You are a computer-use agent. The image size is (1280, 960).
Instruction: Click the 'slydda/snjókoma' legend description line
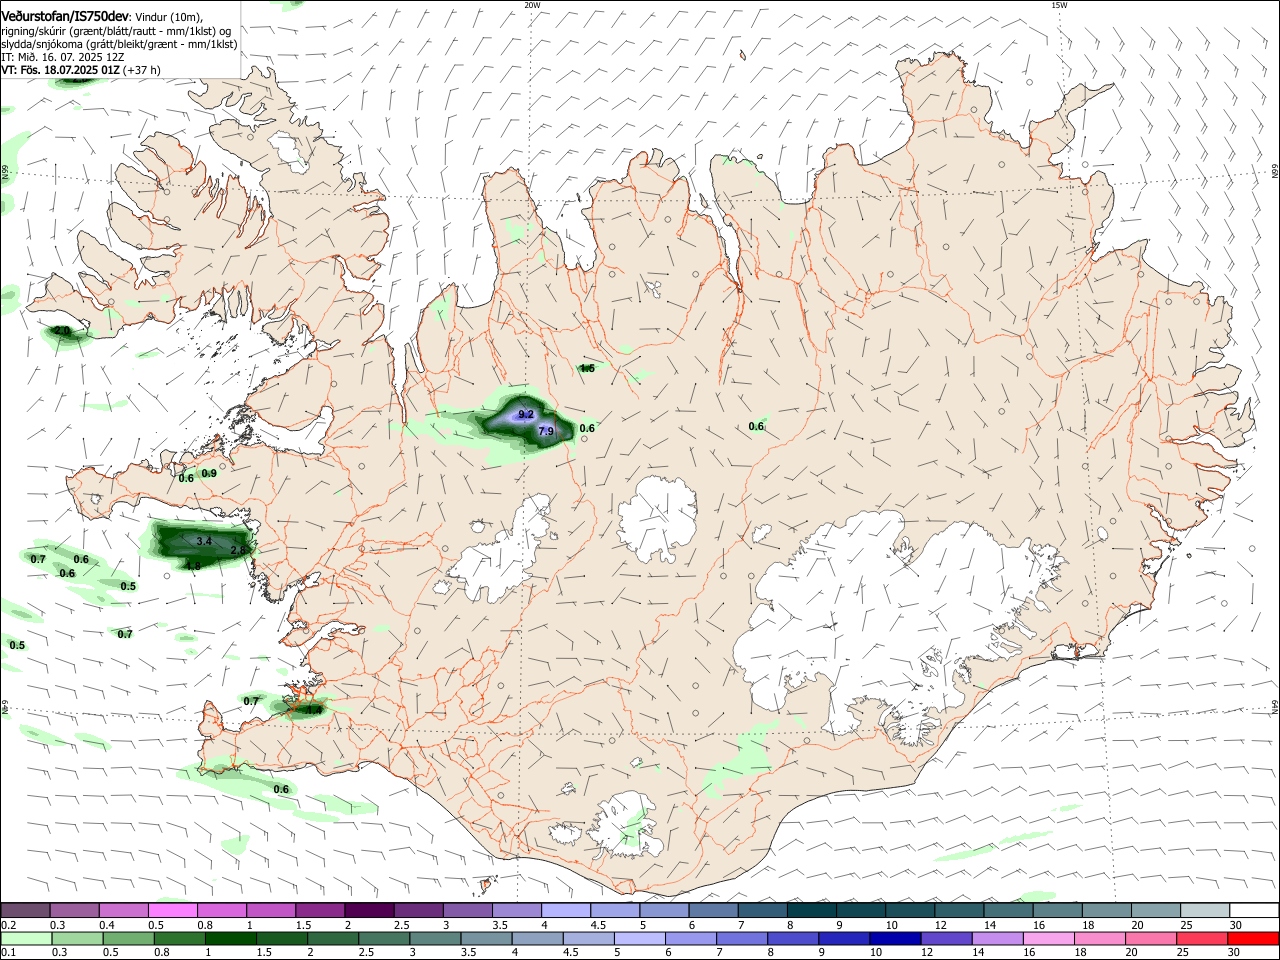tap(119, 44)
